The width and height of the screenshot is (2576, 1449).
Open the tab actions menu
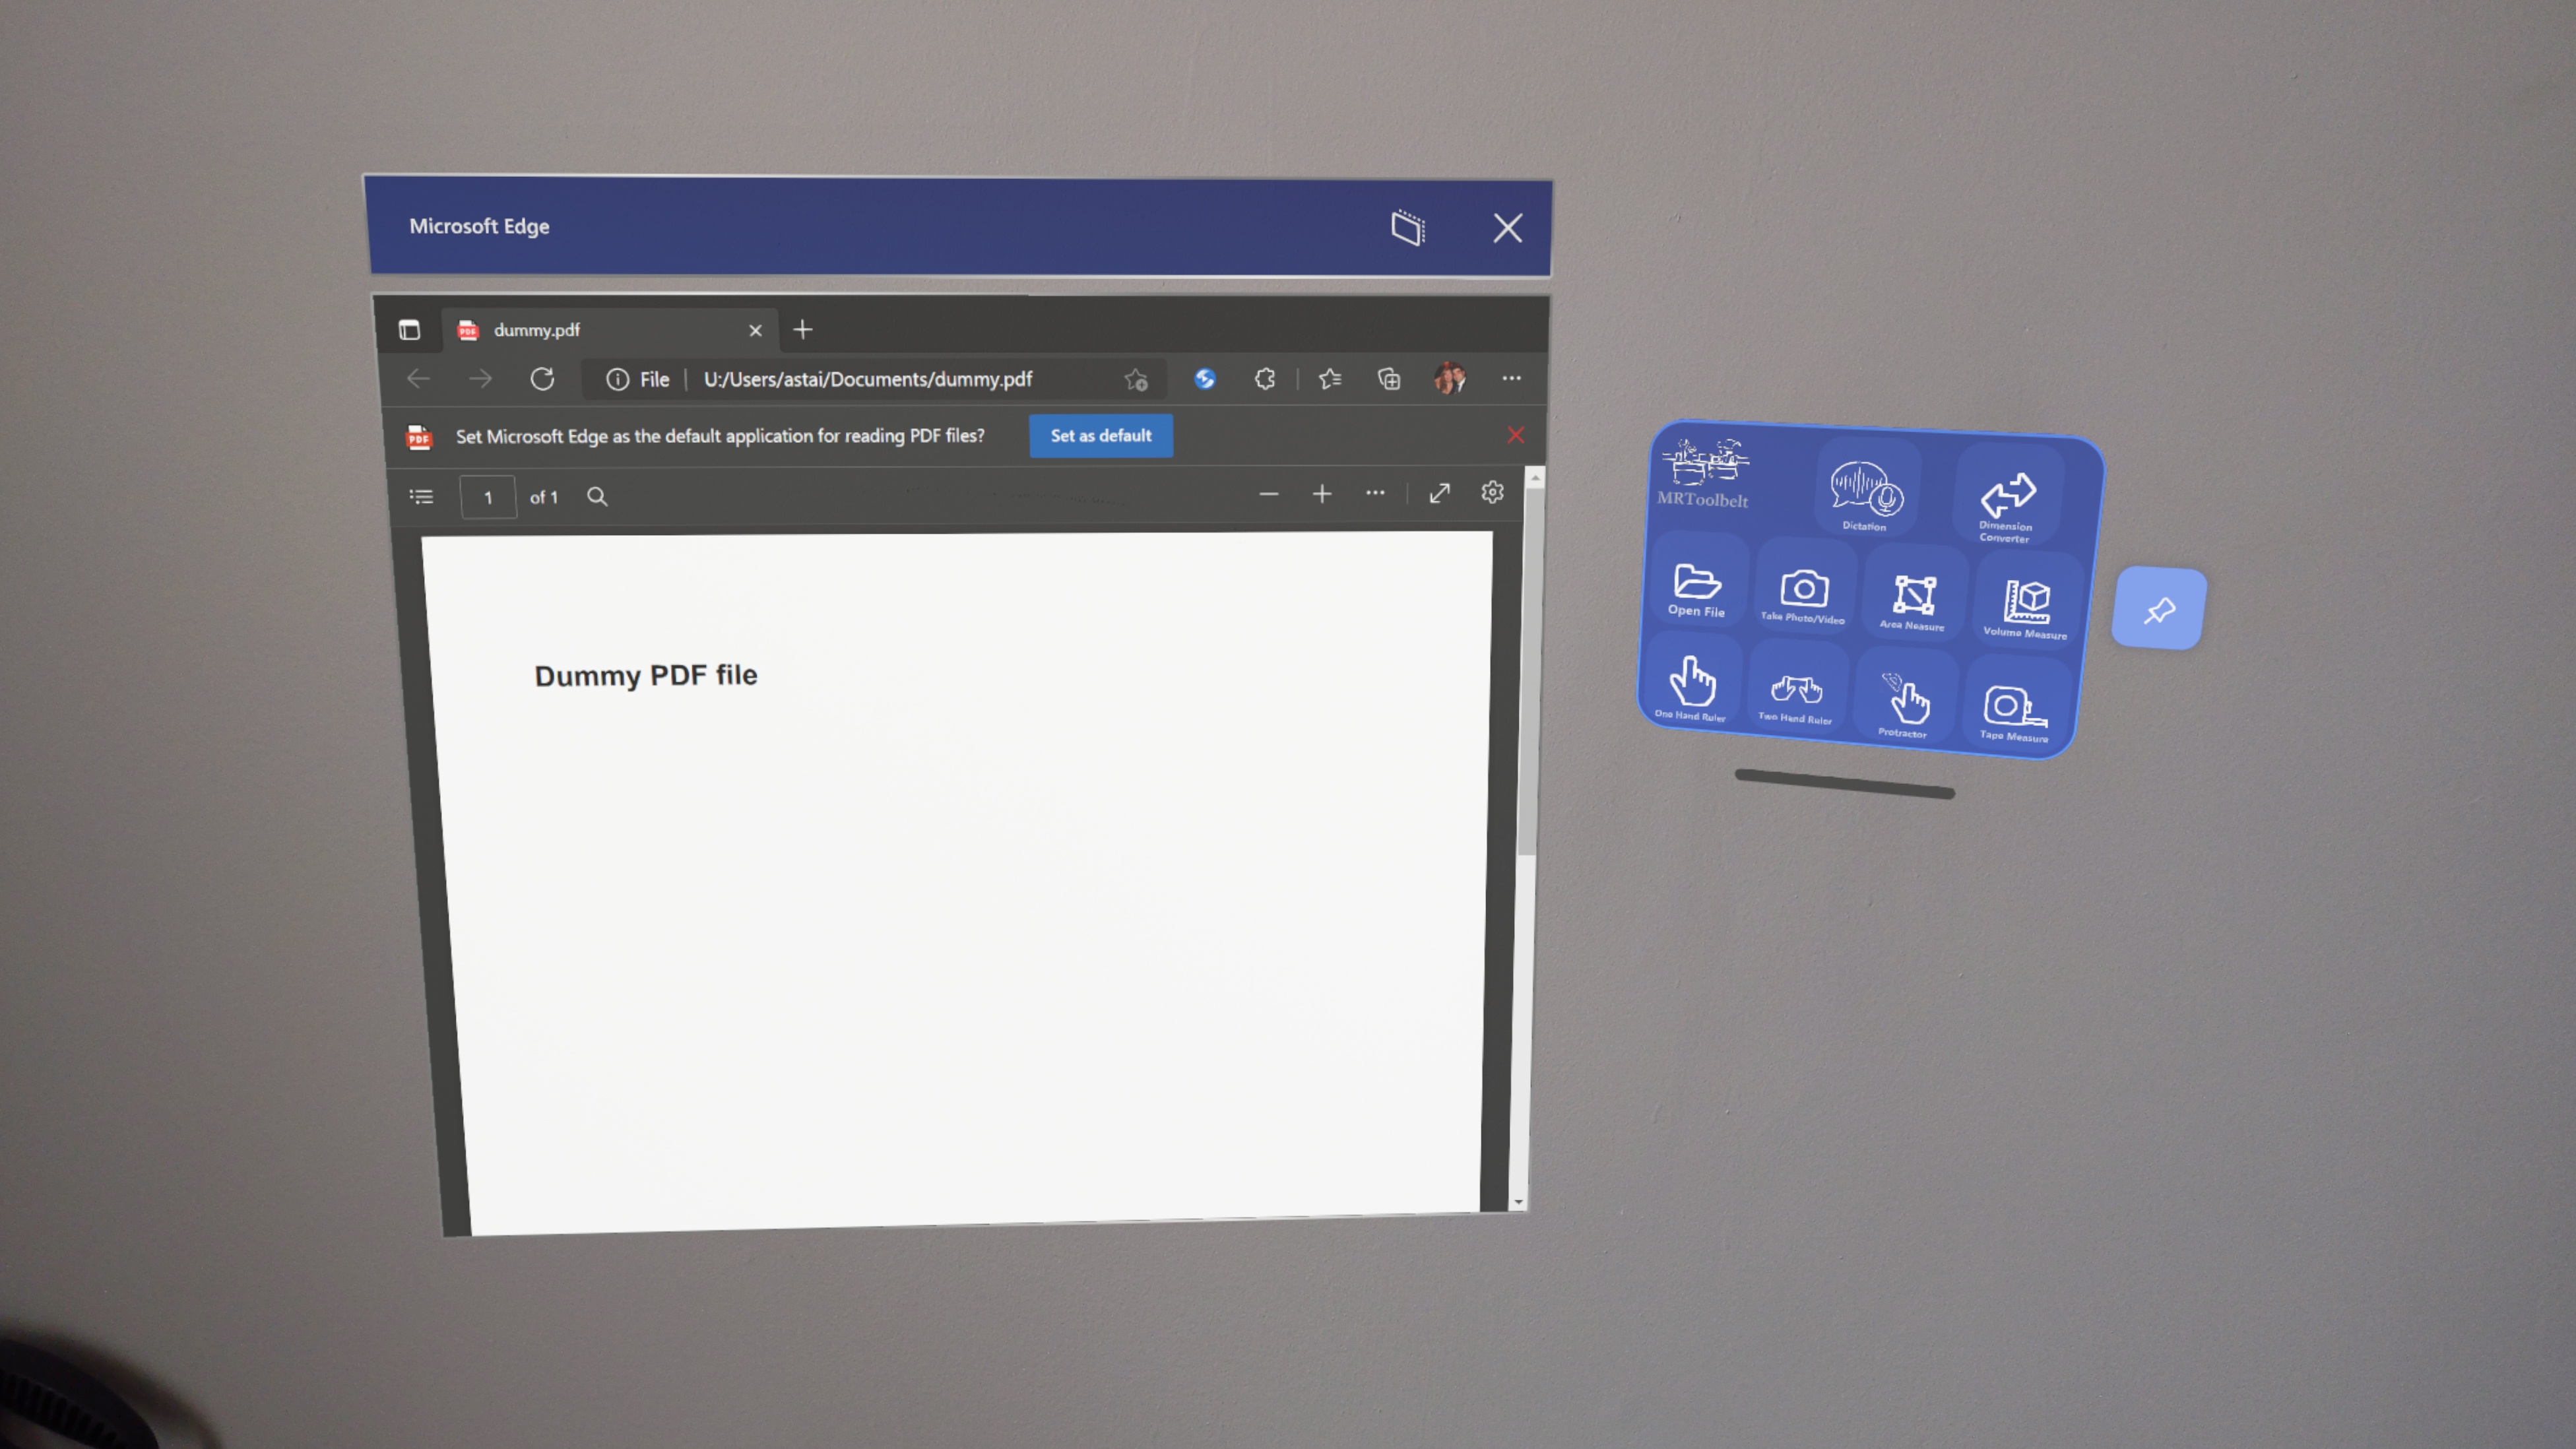409,330
